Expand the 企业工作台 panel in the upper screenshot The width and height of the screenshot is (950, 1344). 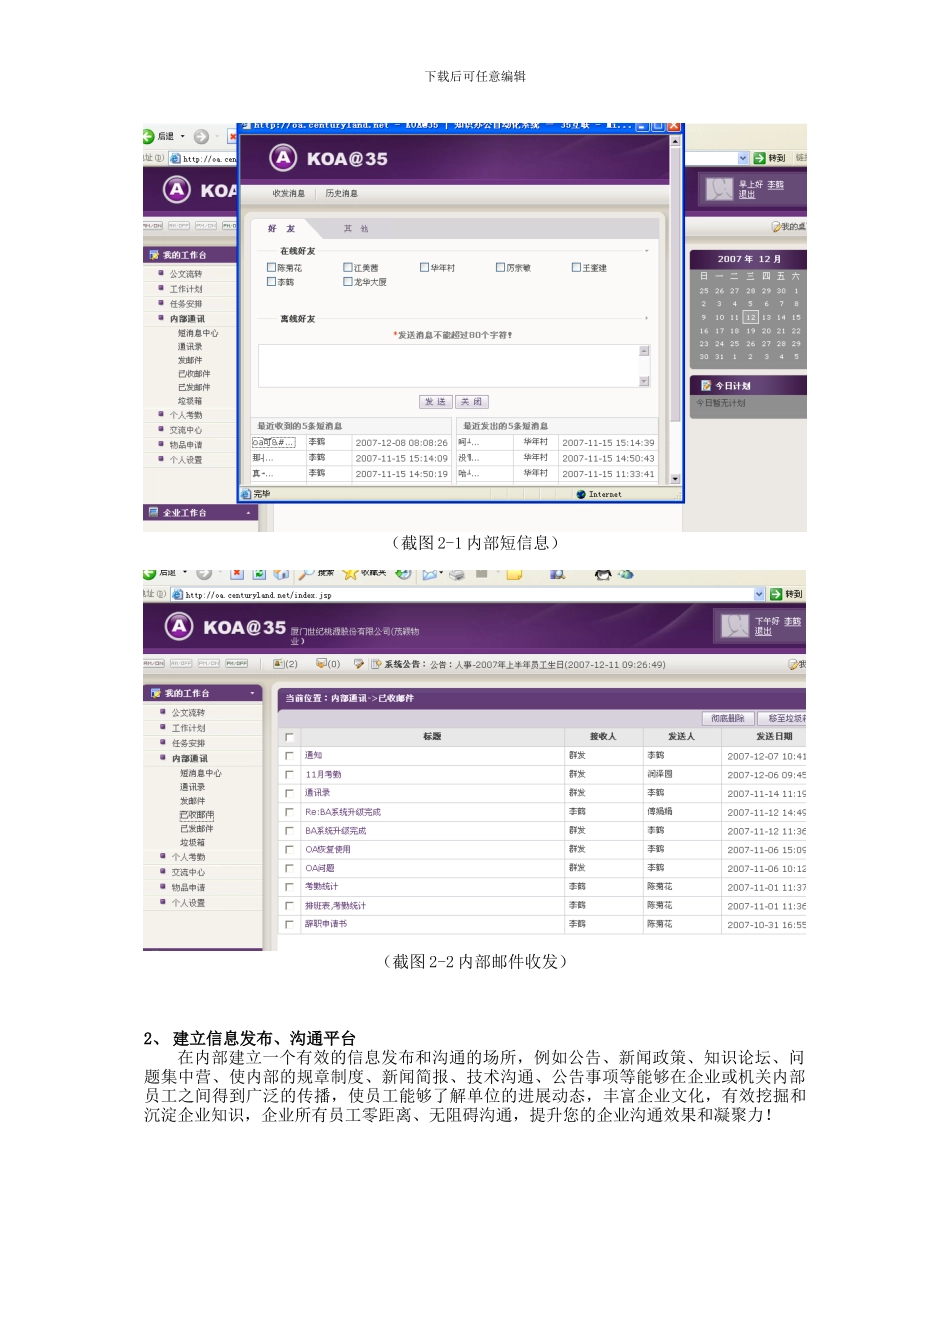click(x=248, y=513)
